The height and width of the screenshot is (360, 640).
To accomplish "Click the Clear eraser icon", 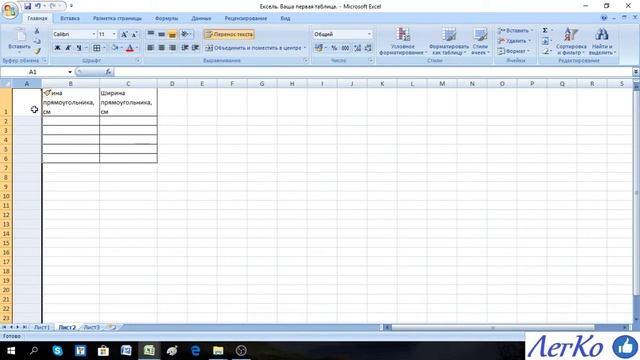I will [546, 51].
